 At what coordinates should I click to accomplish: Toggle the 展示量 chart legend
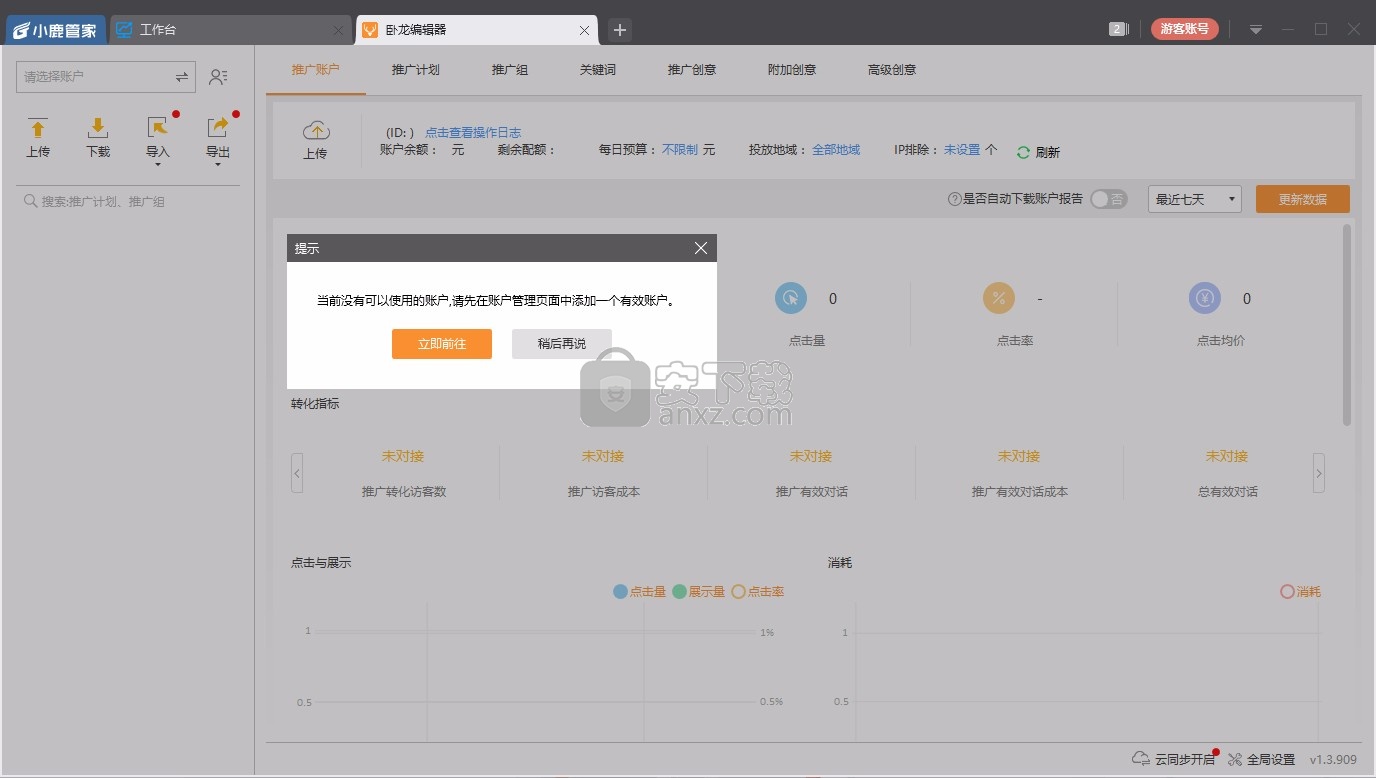pos(699,592)
